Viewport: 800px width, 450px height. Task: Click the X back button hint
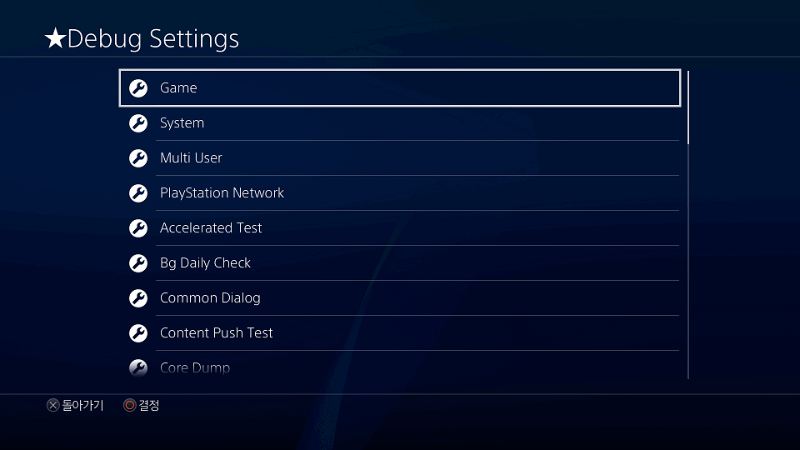pos(75,406)
